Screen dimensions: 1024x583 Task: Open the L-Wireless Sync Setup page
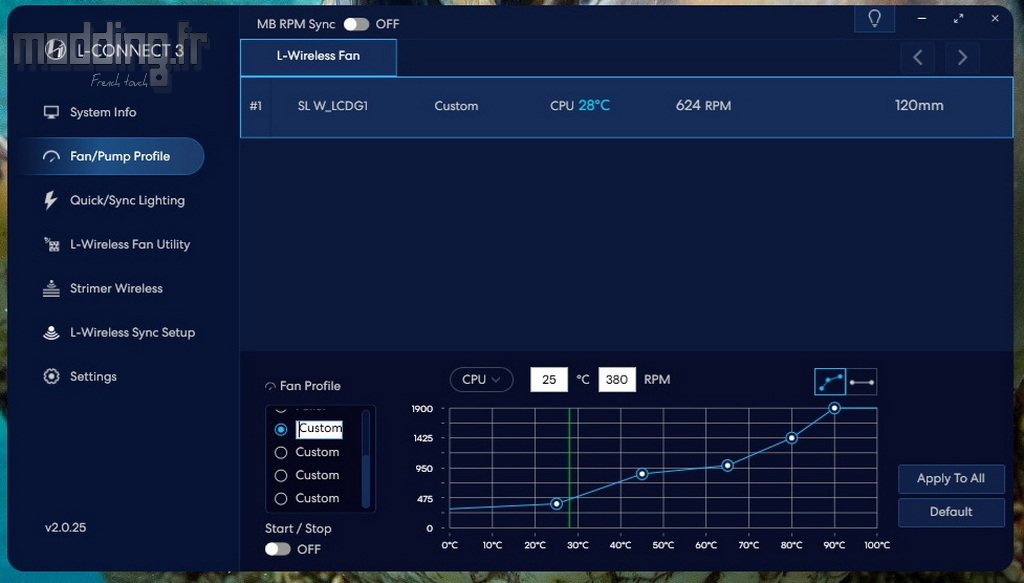(133, 332)
